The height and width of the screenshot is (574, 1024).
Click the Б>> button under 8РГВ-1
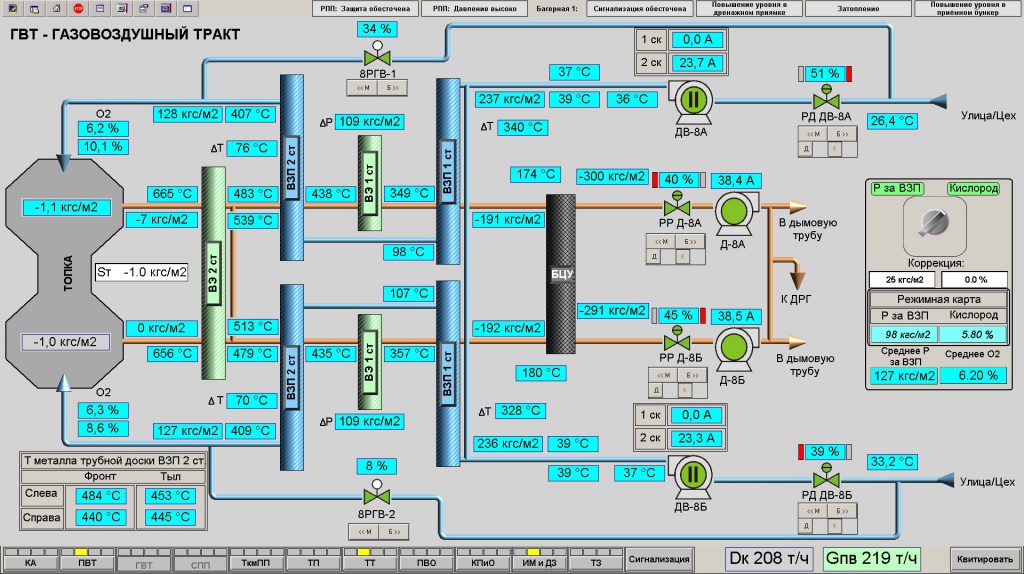click(x=392, y=88)
